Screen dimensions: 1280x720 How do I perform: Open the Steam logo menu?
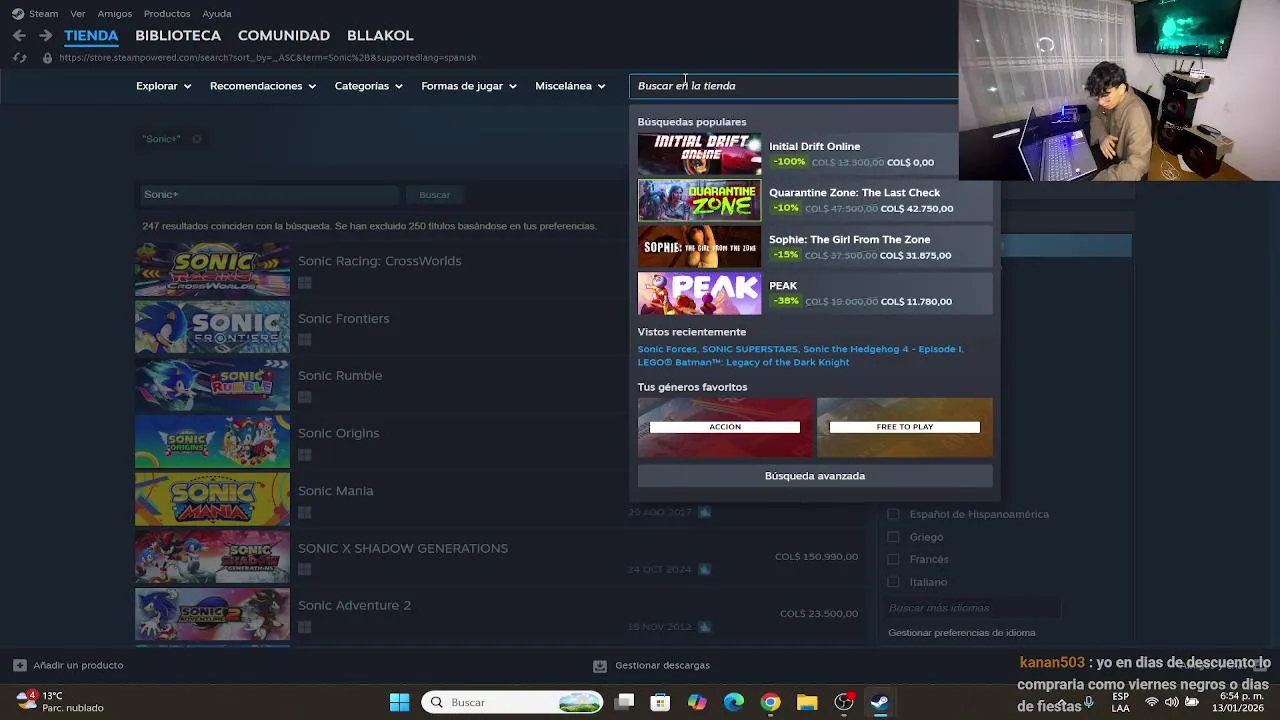17,14
